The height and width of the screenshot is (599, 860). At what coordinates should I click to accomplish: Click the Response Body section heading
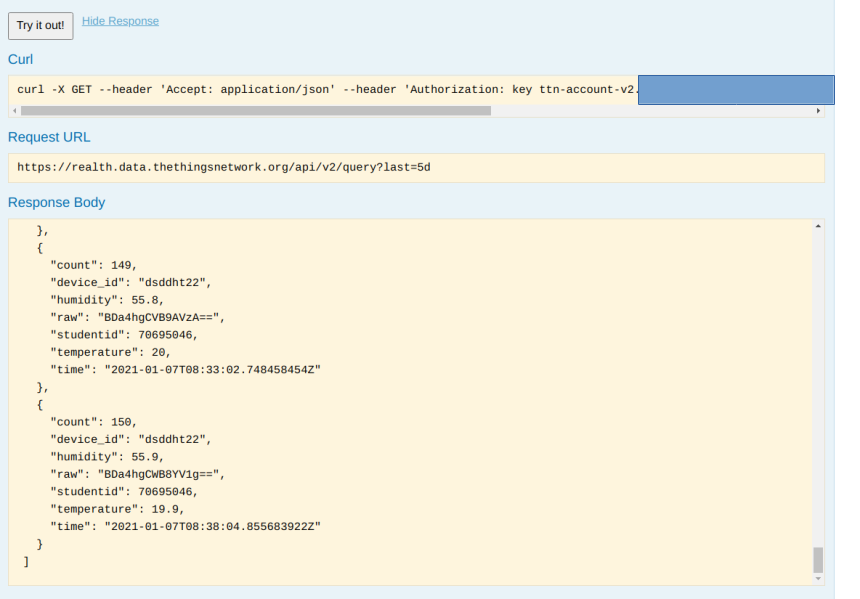tap(56, 202)
